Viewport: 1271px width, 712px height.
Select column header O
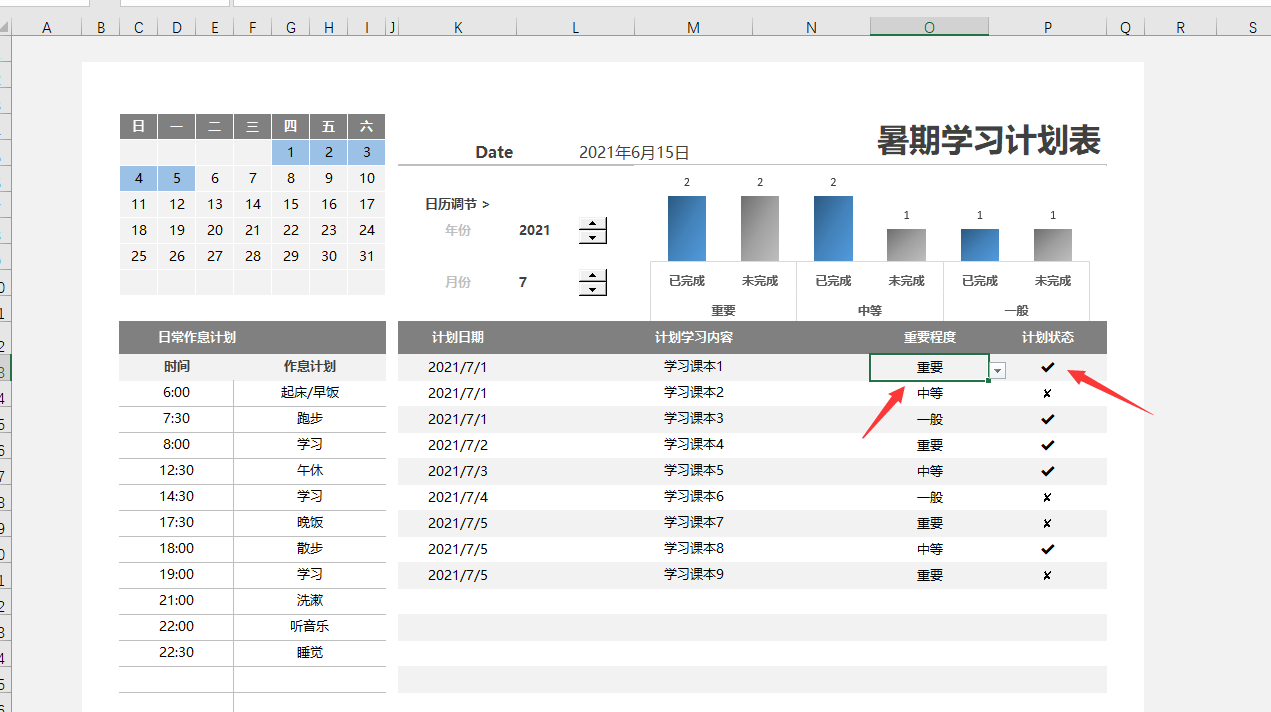[929, 28]
